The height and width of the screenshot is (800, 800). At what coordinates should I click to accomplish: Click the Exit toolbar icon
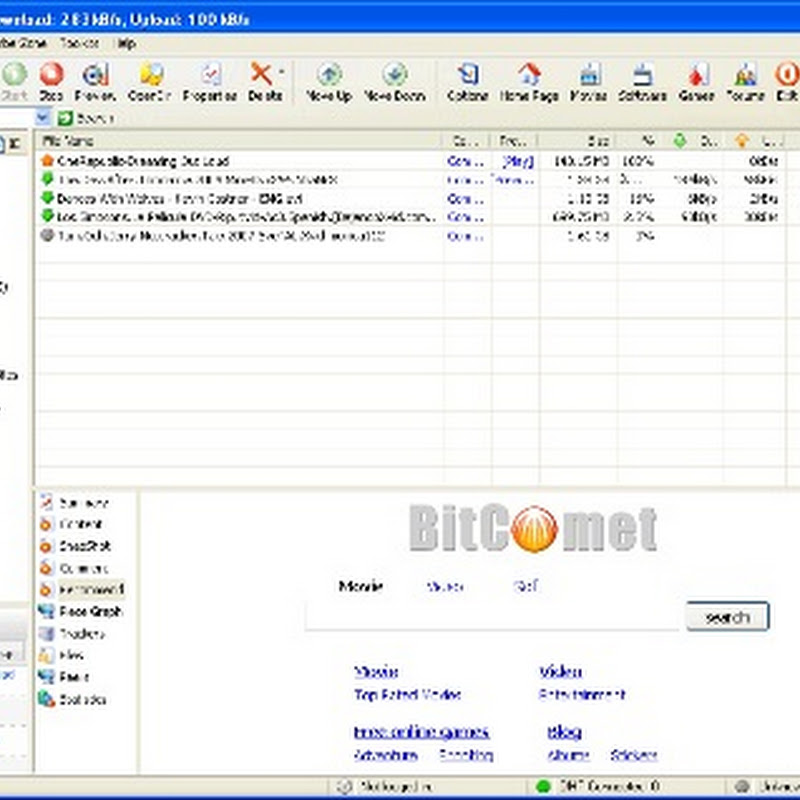(787, 74)
